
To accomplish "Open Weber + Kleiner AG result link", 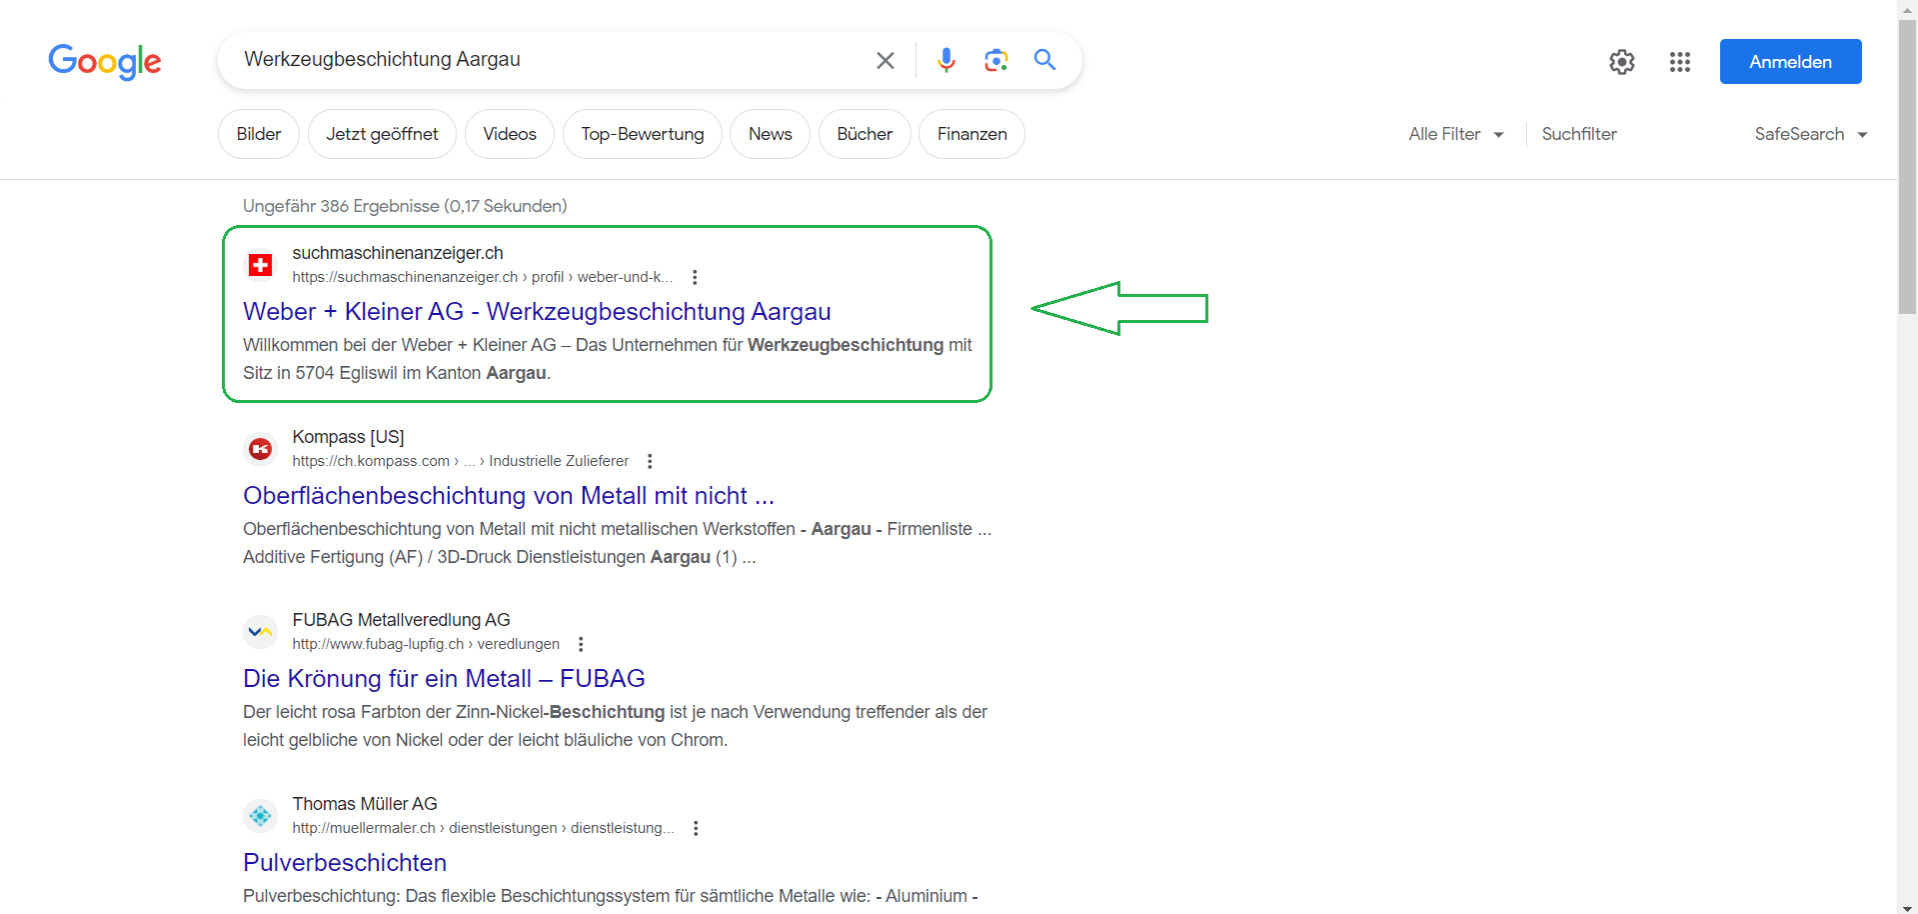I will (x=537, y=312).
